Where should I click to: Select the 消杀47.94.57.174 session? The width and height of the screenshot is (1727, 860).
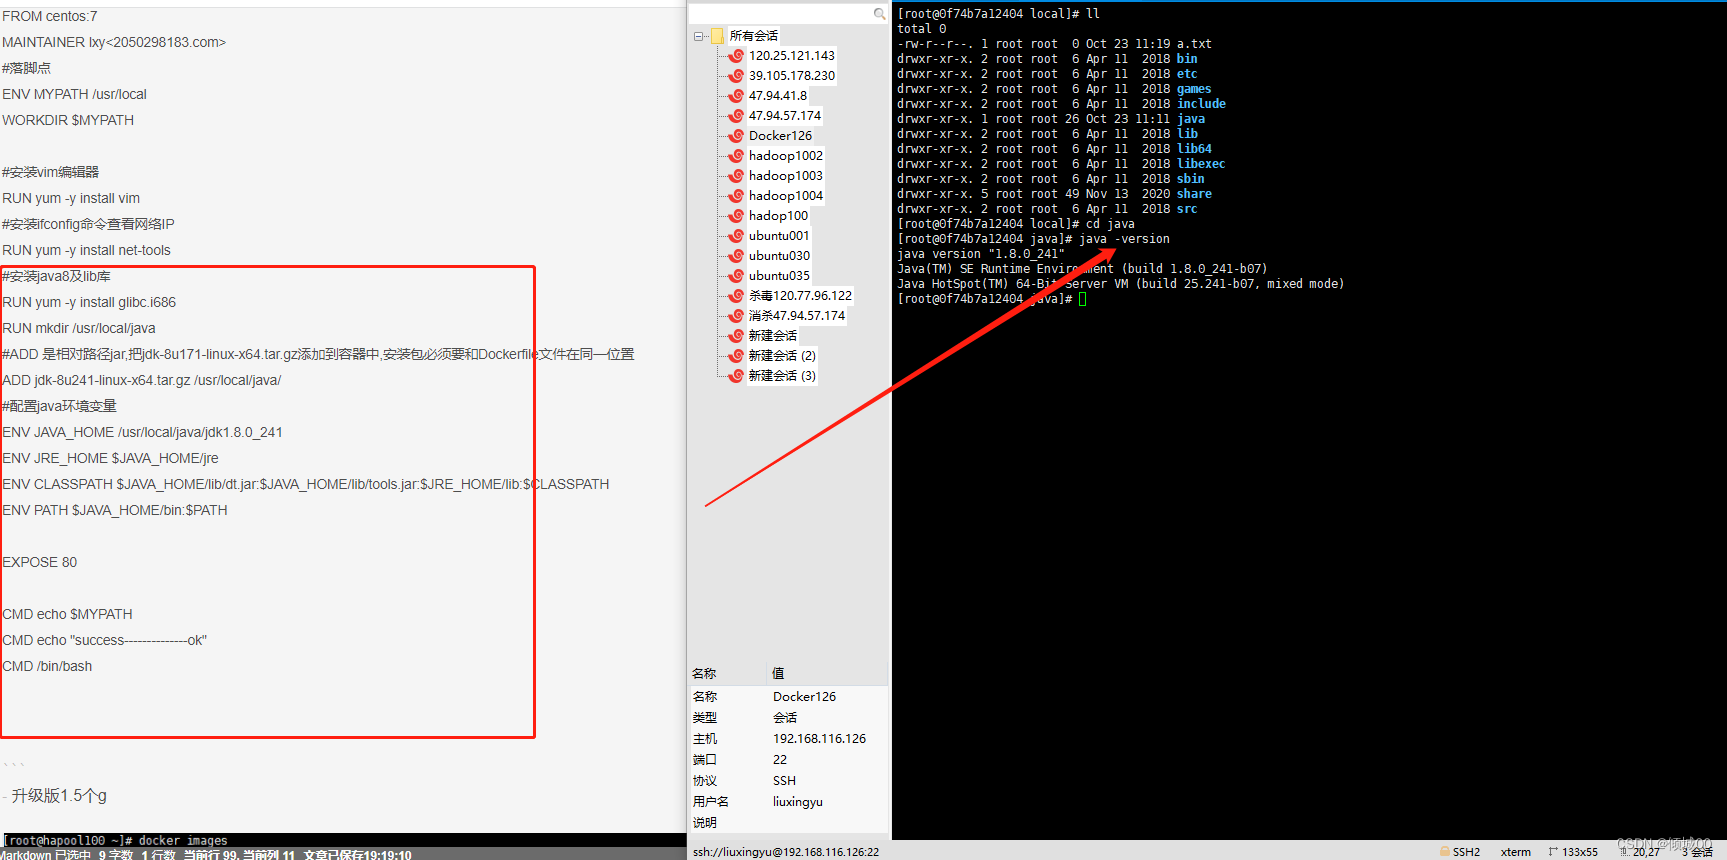[796, 316]
